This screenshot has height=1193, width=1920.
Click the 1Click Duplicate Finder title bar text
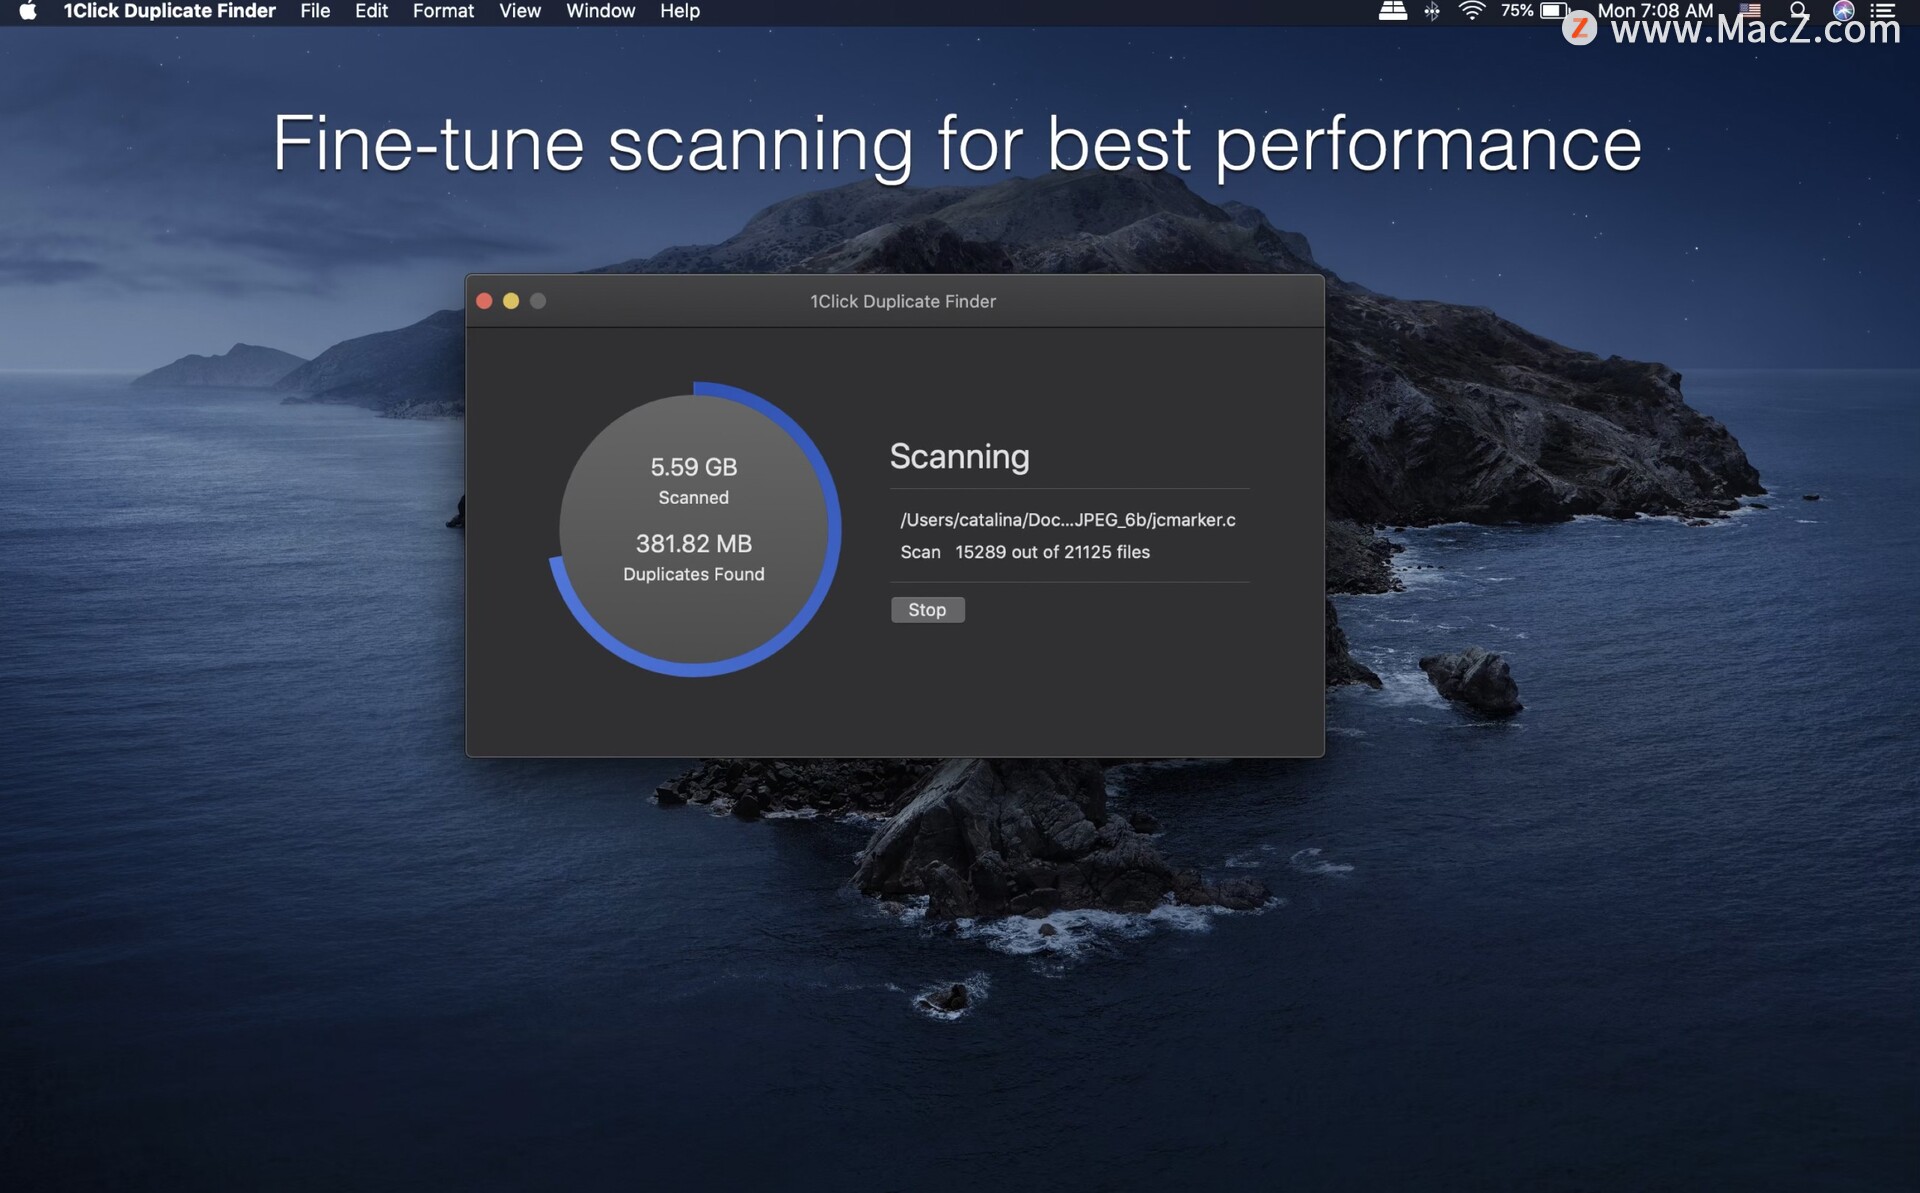pos(902,301)
